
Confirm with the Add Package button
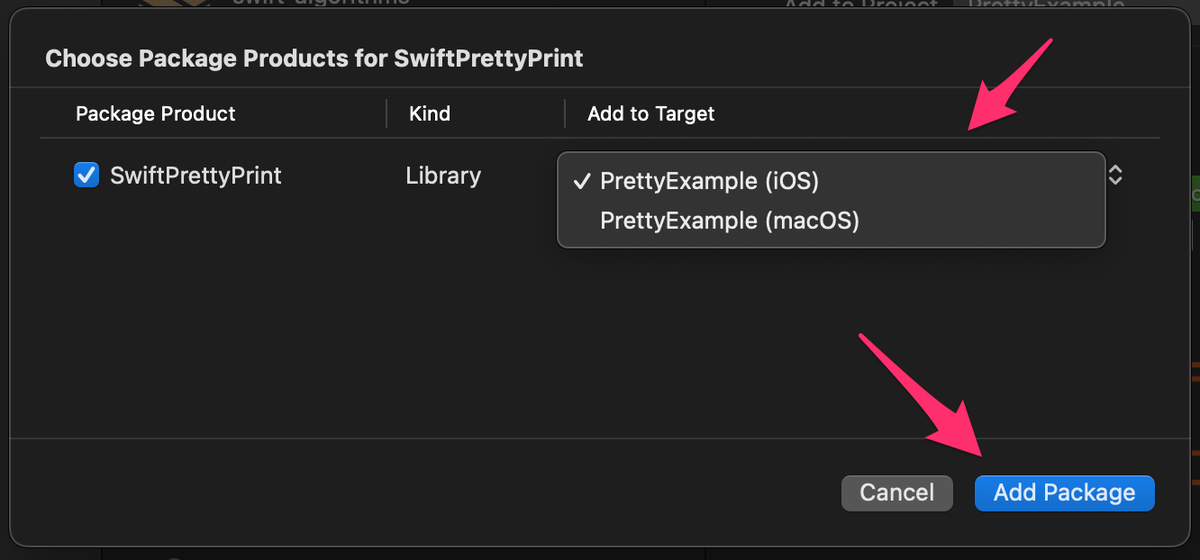point(1064,492)
